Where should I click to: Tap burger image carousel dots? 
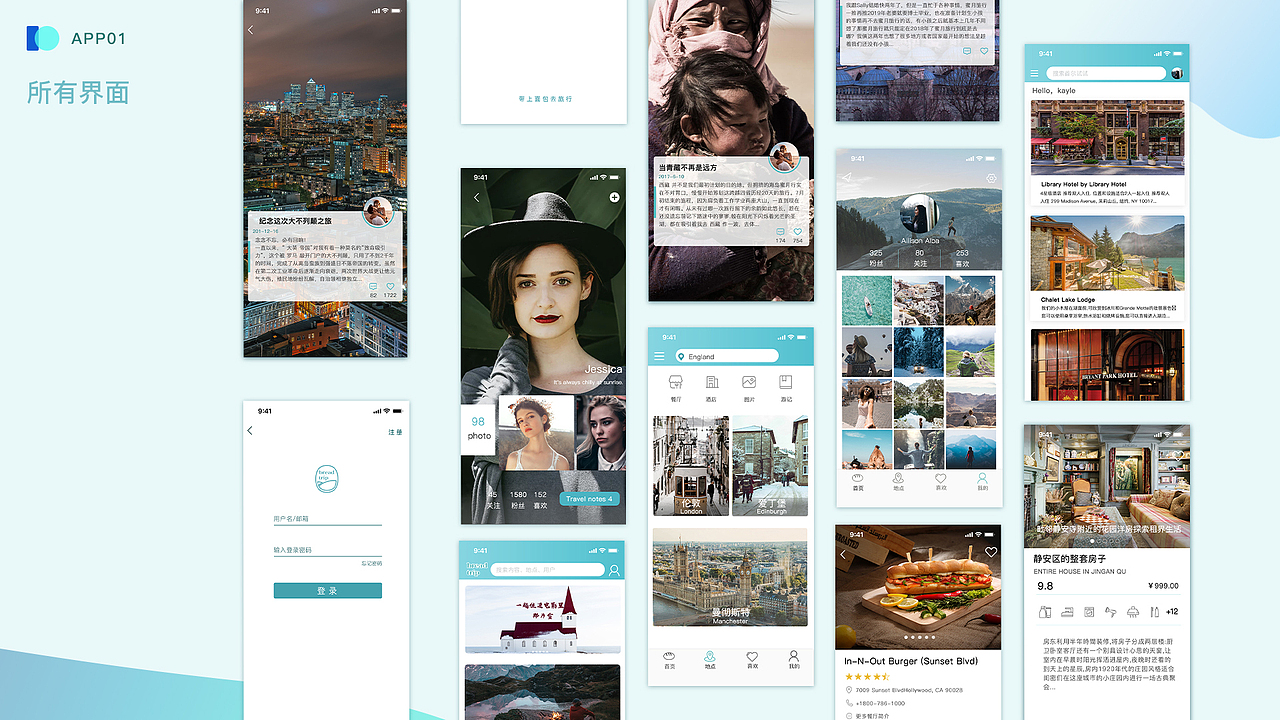tap(919, 637)
